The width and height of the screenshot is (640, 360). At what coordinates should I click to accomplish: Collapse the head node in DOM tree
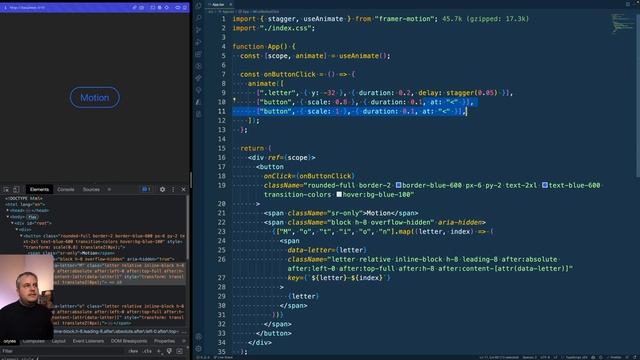[8, 211]
